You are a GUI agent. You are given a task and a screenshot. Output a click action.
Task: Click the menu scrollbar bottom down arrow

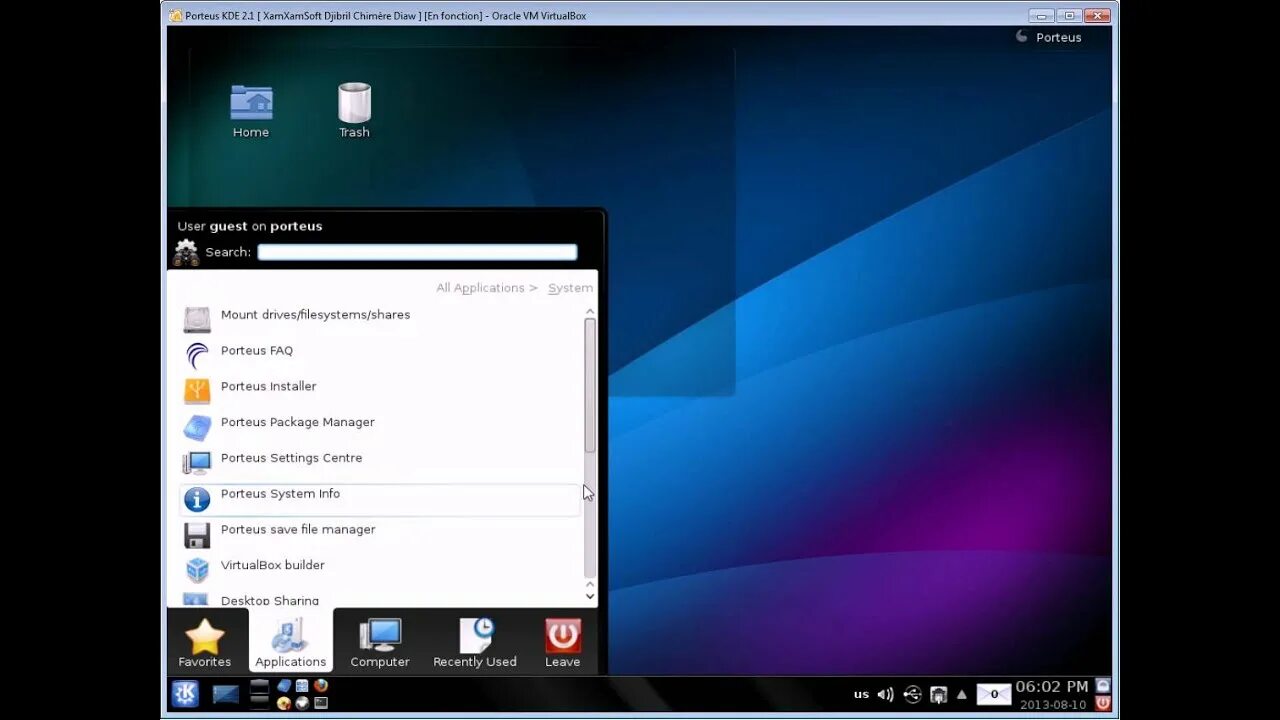tap(590, 597)
